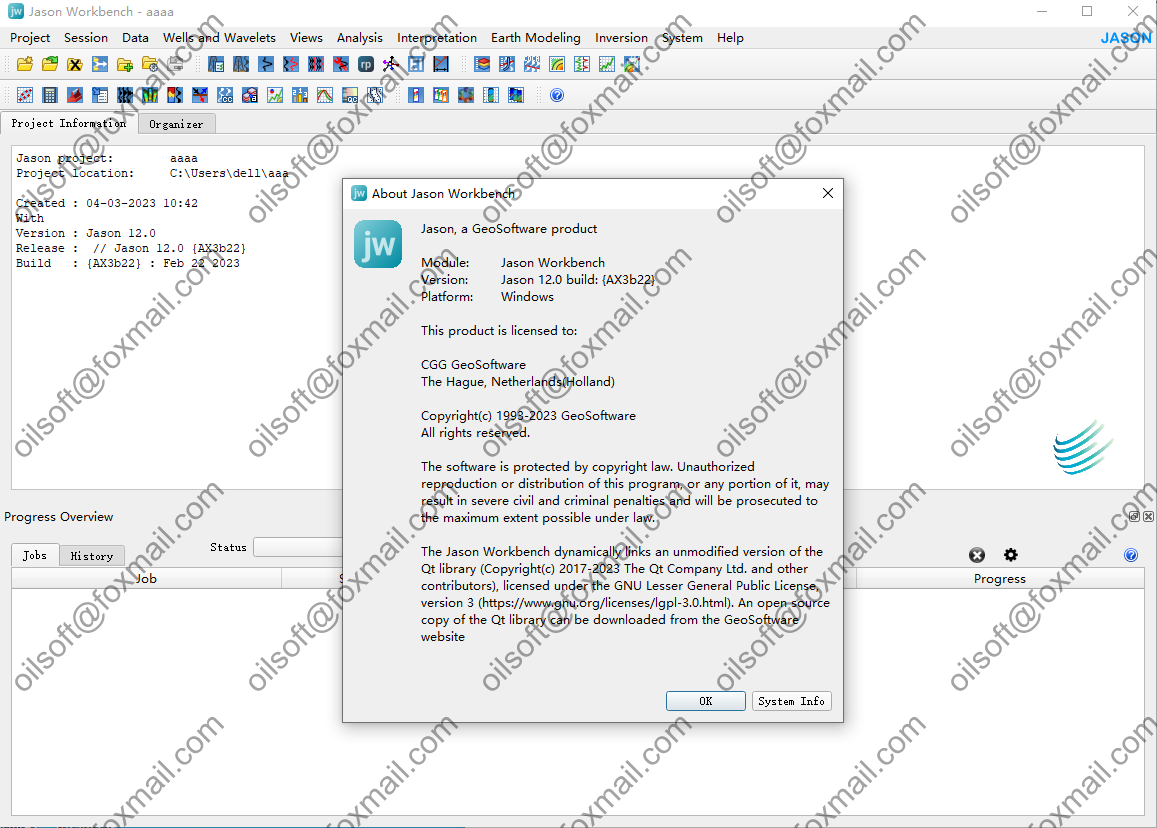1157x828 pixels.
Task: Switch to the Organizer tab
Action: 176,124
